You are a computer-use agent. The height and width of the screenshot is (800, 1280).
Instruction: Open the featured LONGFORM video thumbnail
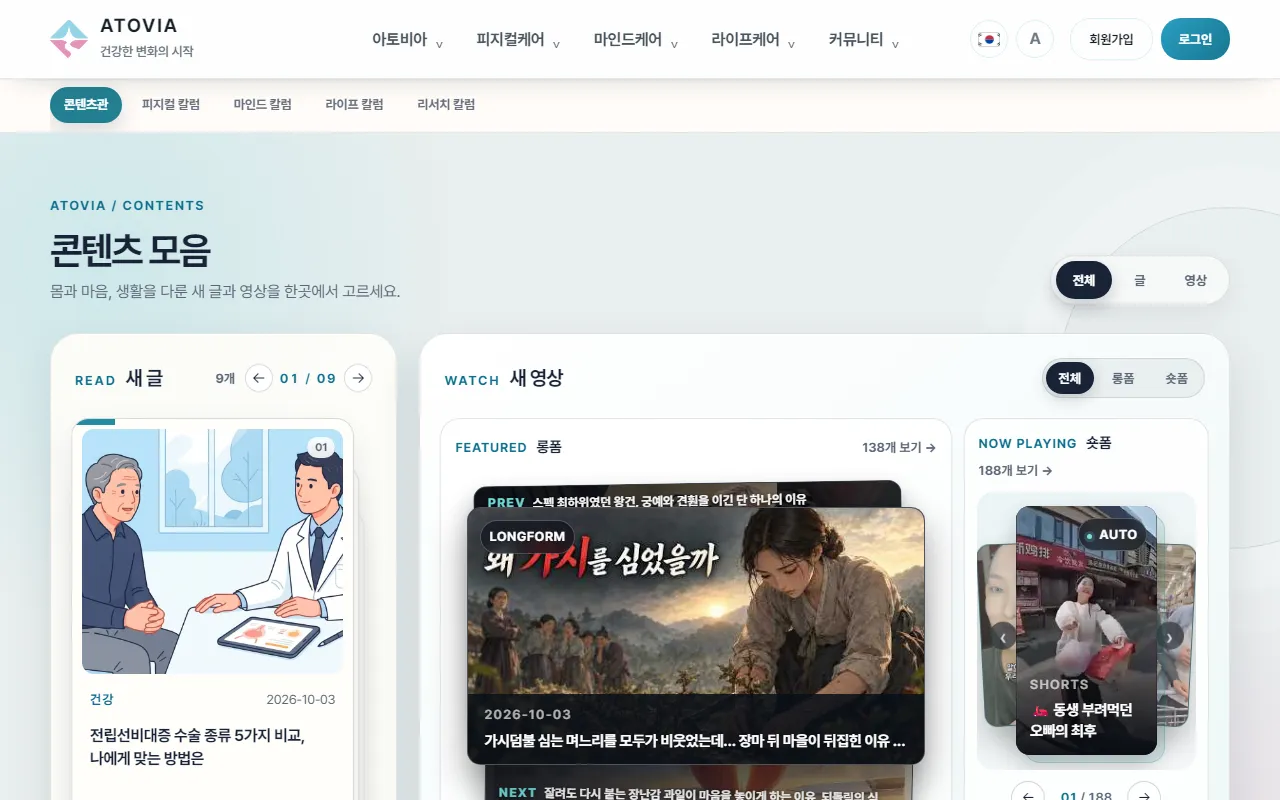coord(696,601)
